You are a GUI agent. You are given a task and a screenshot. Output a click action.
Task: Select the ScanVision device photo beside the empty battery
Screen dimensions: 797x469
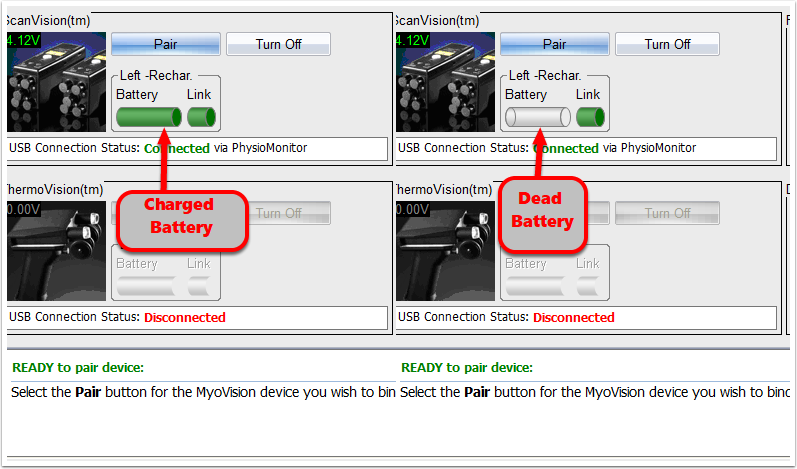pyautogui.click(x=445, y=82)
